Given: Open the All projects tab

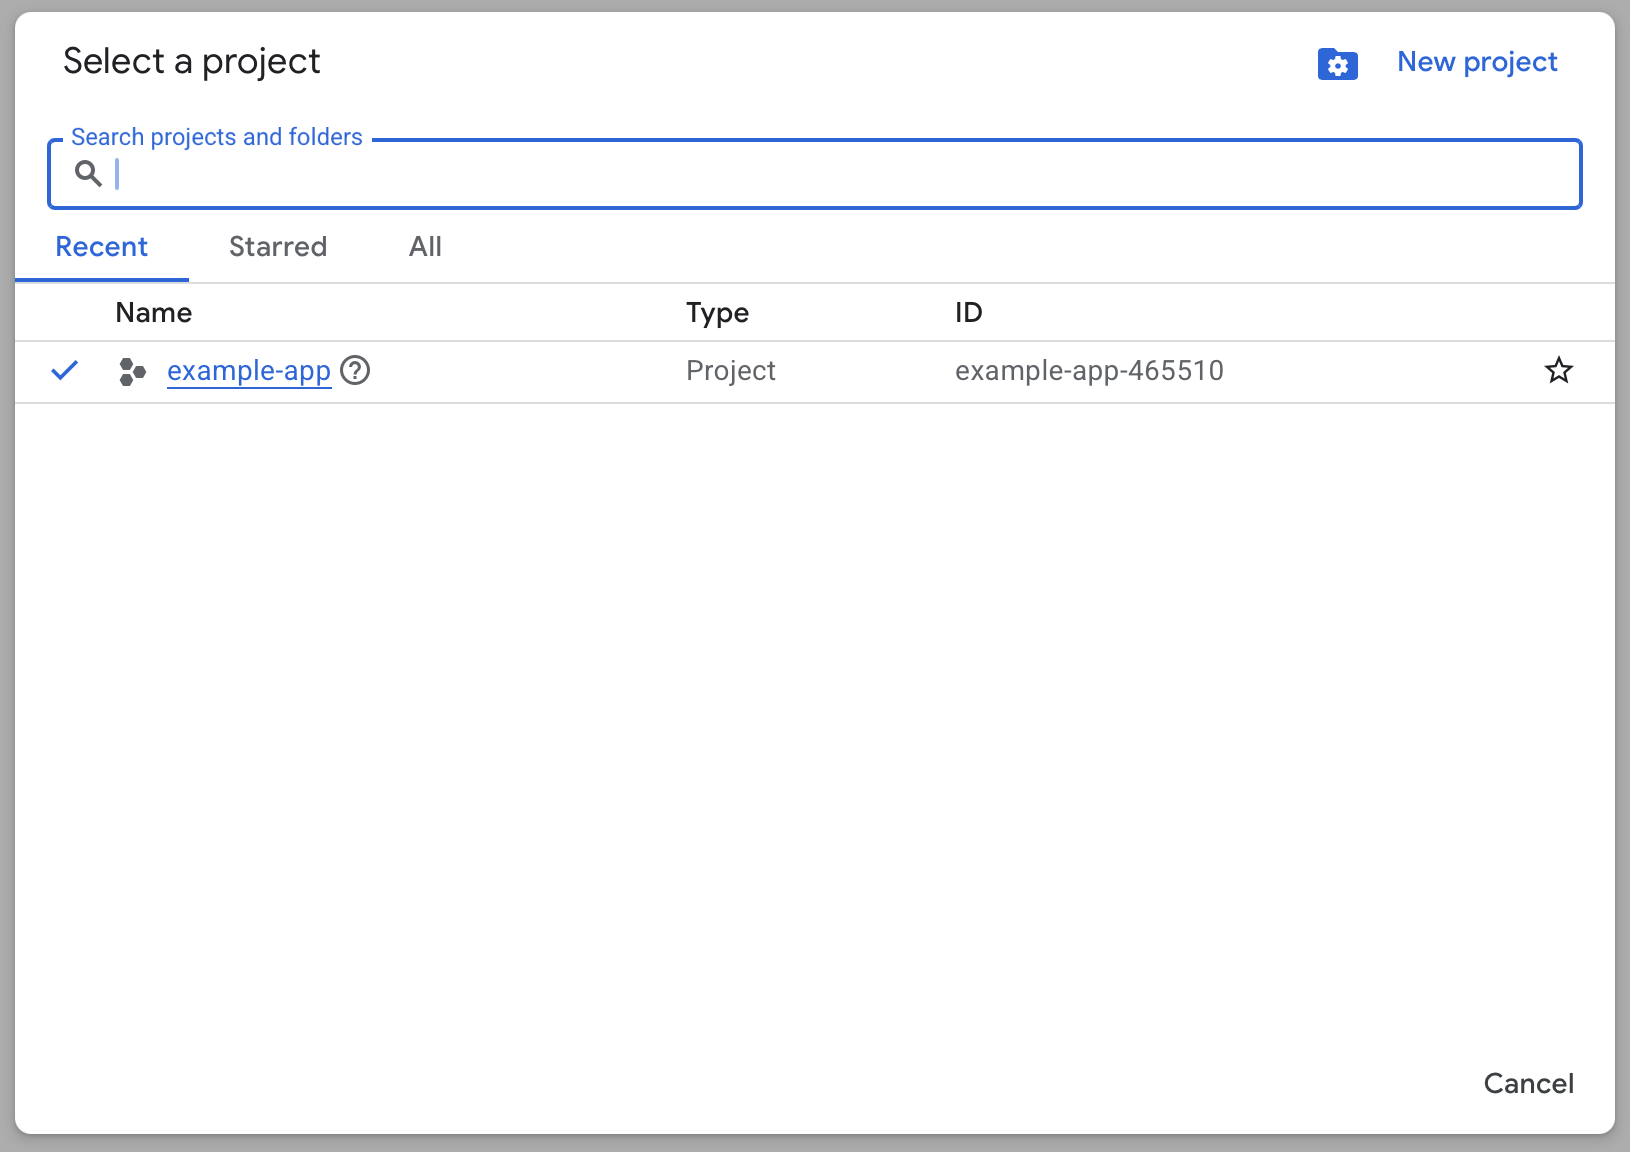Looking at the screenshot, I should pyautogui.click(x=424, y=247).
